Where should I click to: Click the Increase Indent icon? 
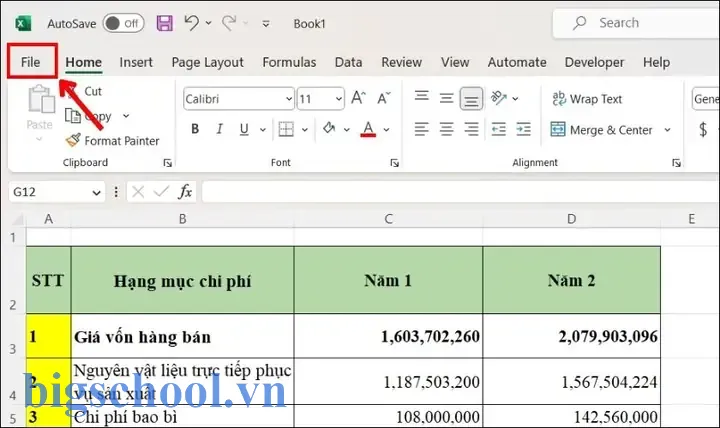pos(523,130)
